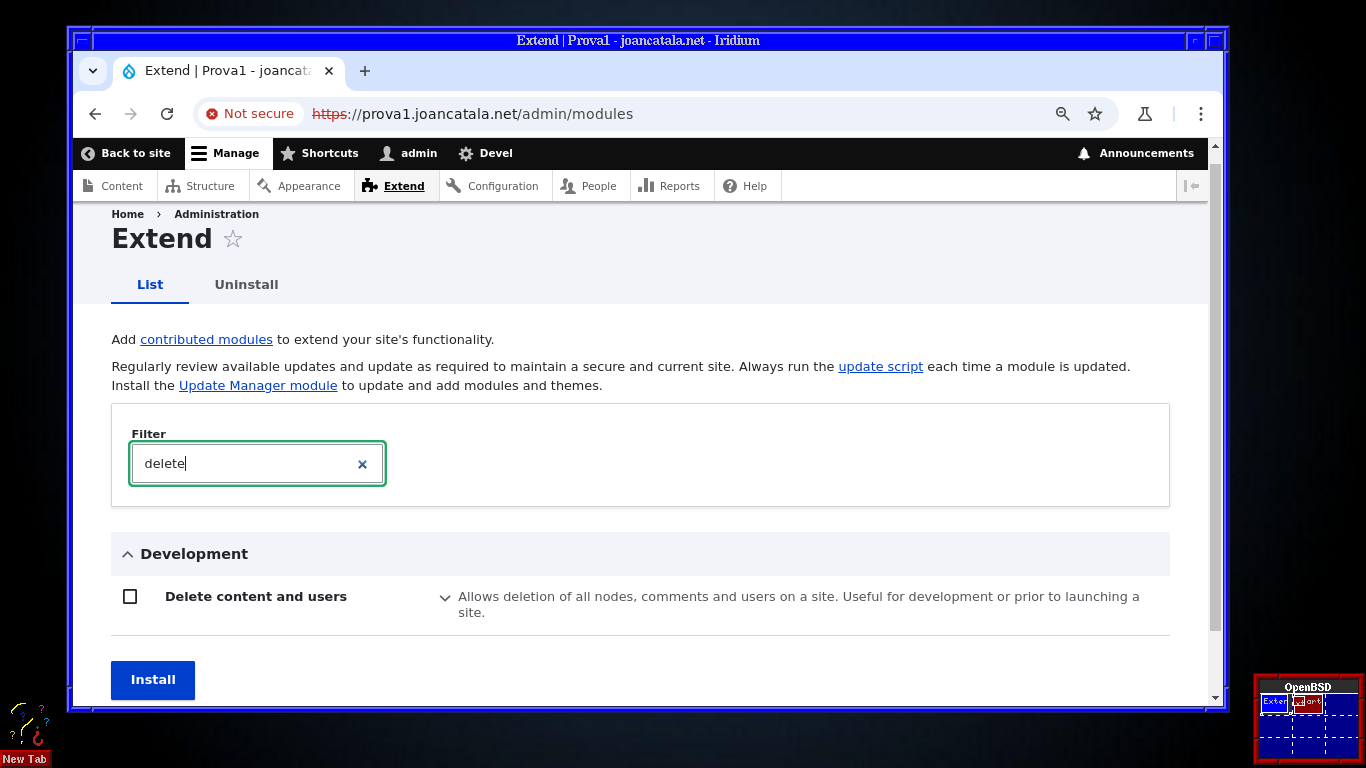Click the Filter text field

257,464
